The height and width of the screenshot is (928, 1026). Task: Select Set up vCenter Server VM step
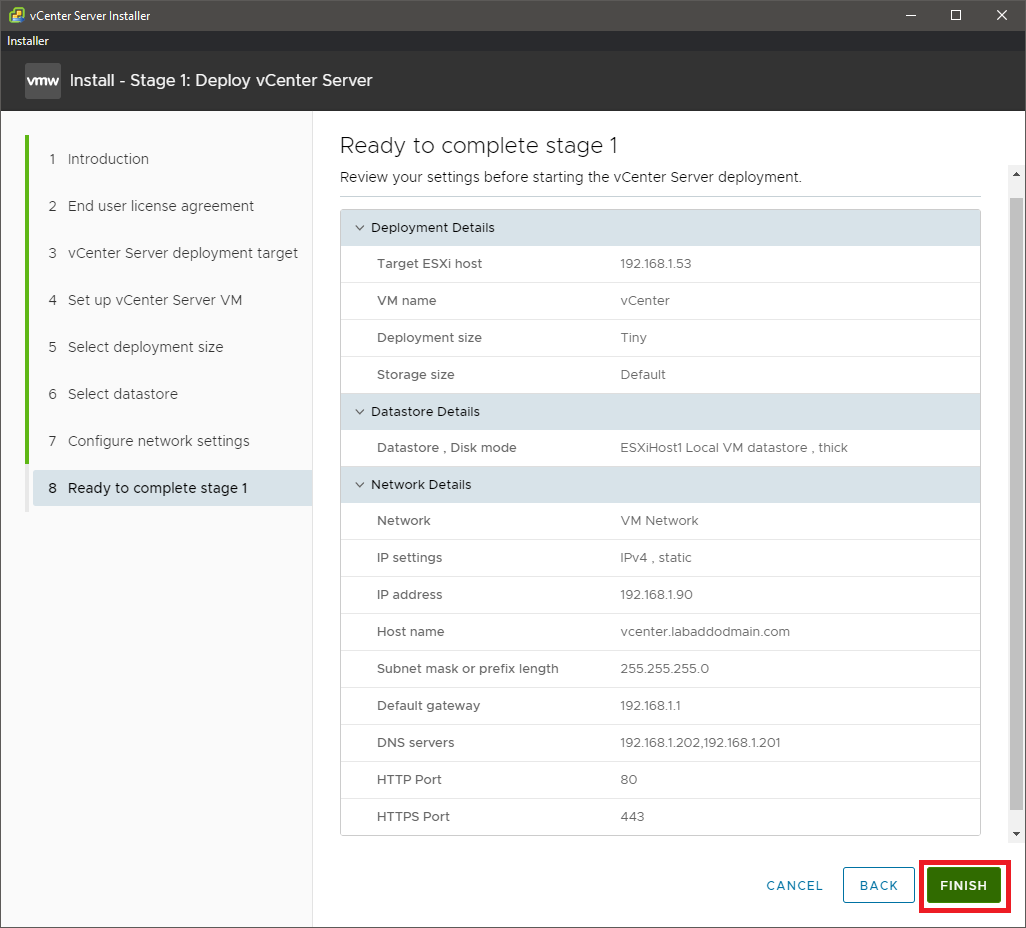(154, 300)
